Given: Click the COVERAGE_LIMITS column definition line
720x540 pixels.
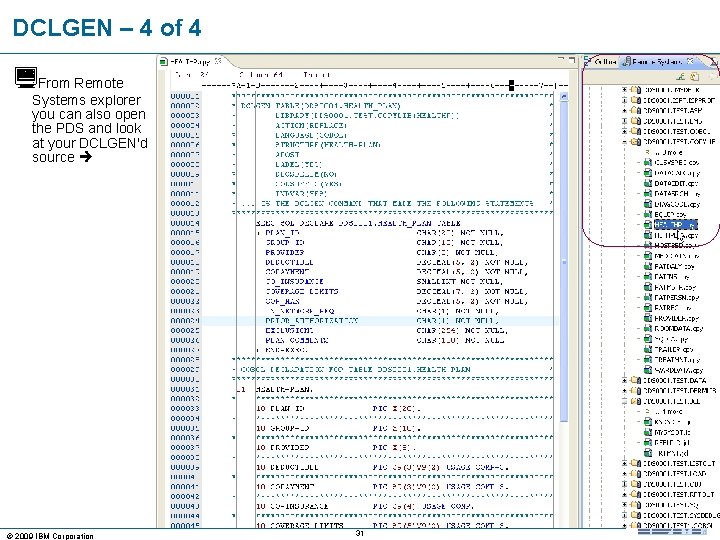Looking at the screenshot, I should click(x=396, y=292).
